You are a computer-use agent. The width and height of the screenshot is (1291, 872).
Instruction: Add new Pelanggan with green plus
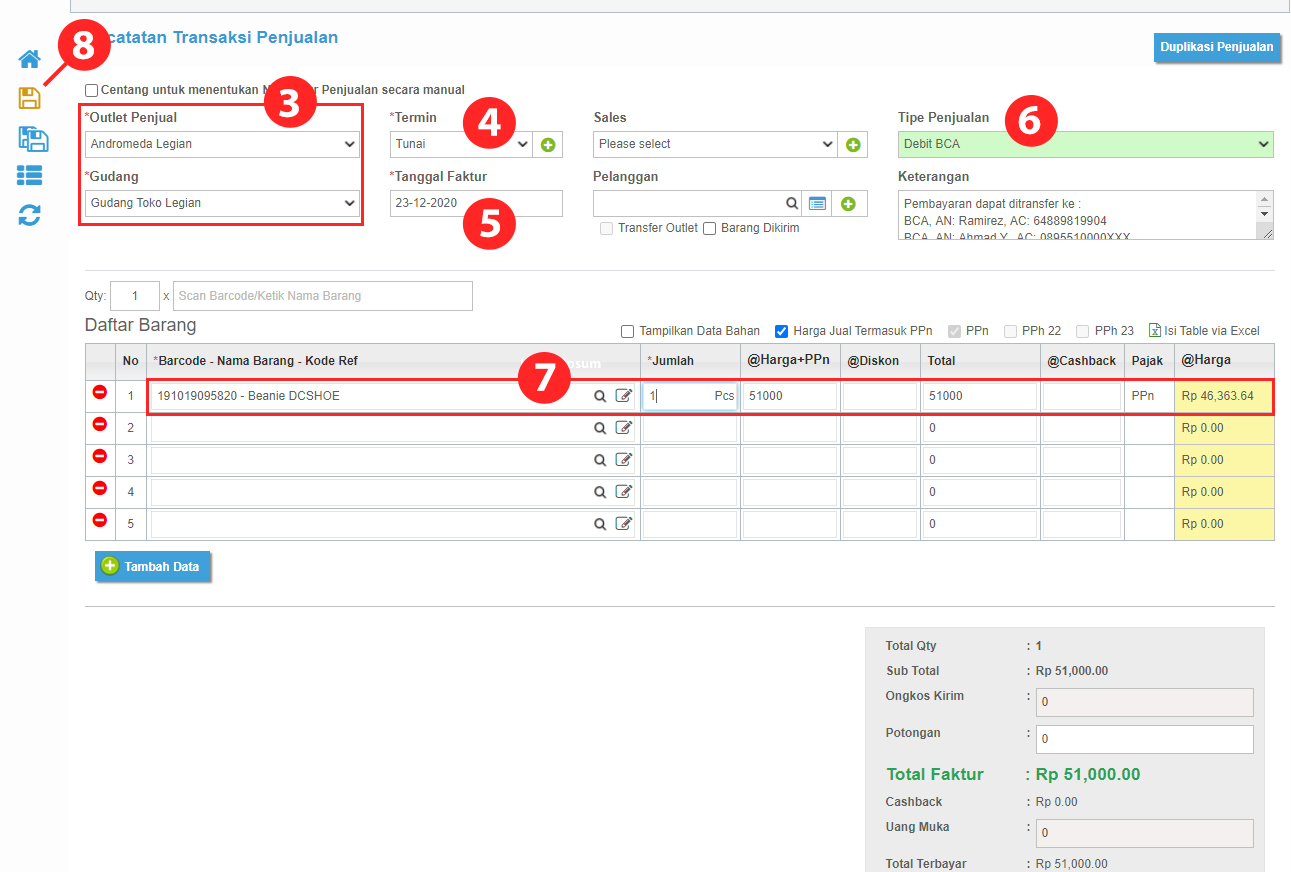(x=849, y=204)
